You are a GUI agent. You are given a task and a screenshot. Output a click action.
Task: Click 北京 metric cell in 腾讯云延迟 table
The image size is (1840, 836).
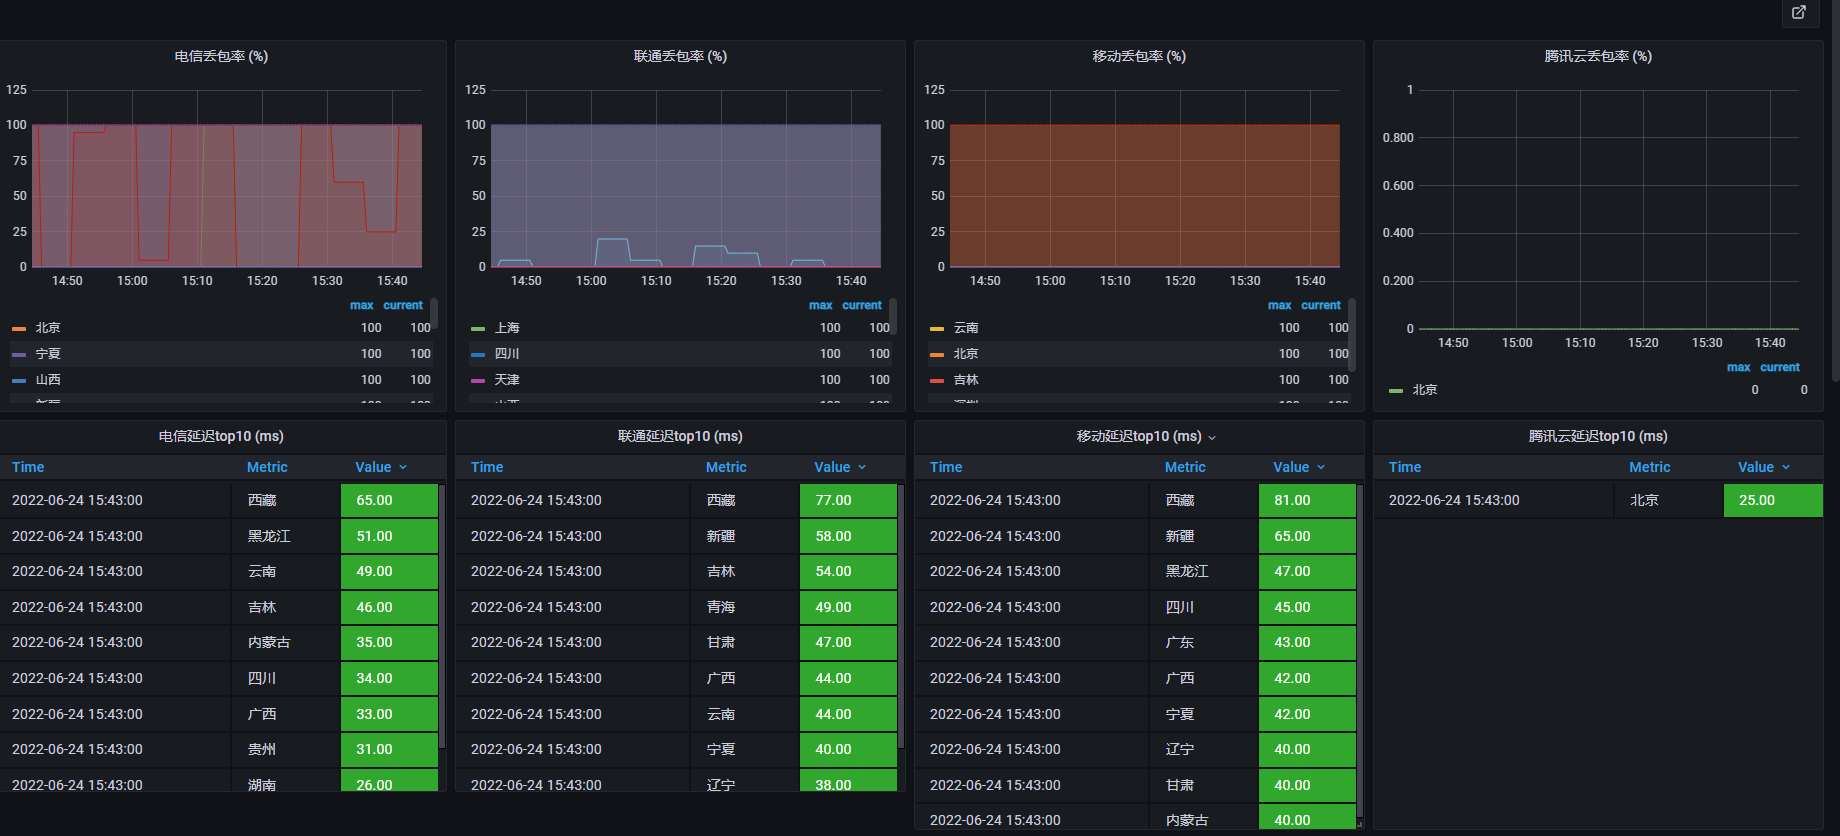[1668, 500]
